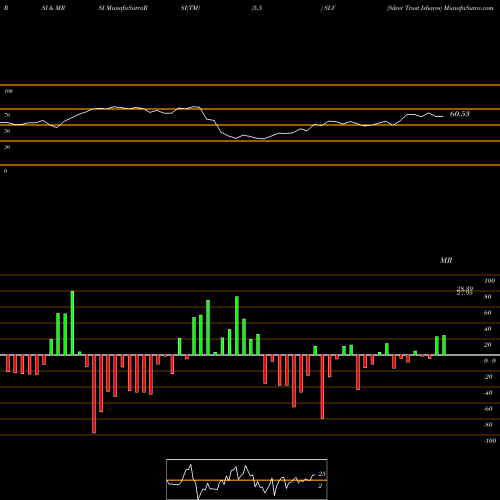Click the 'SI(TM)' header text
The image size is (500, 500).
click(190, 8)
